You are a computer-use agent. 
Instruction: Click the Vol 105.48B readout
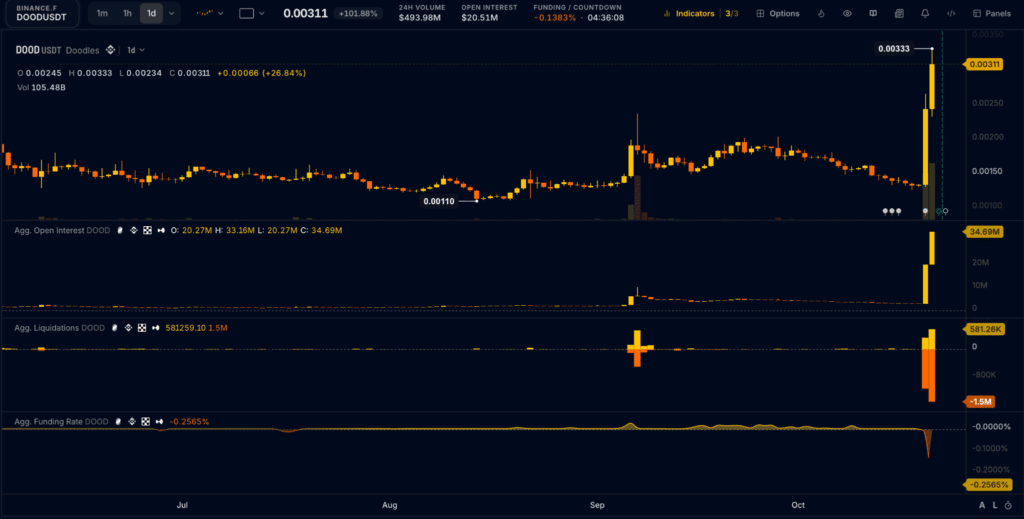pos(41,87)
